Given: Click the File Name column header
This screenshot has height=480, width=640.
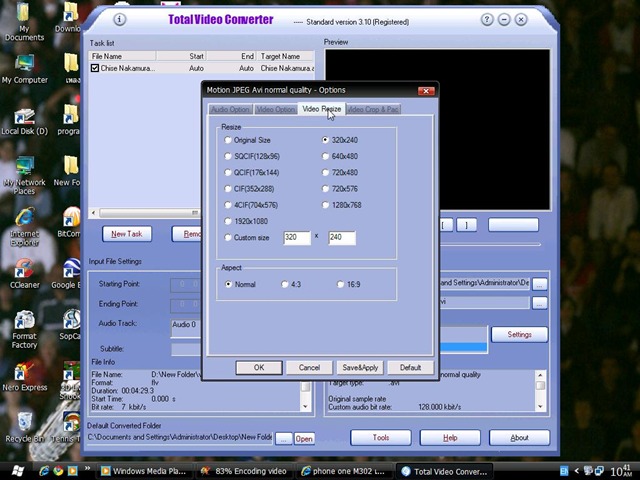Looking at the screenshot, I should (122, 56).
